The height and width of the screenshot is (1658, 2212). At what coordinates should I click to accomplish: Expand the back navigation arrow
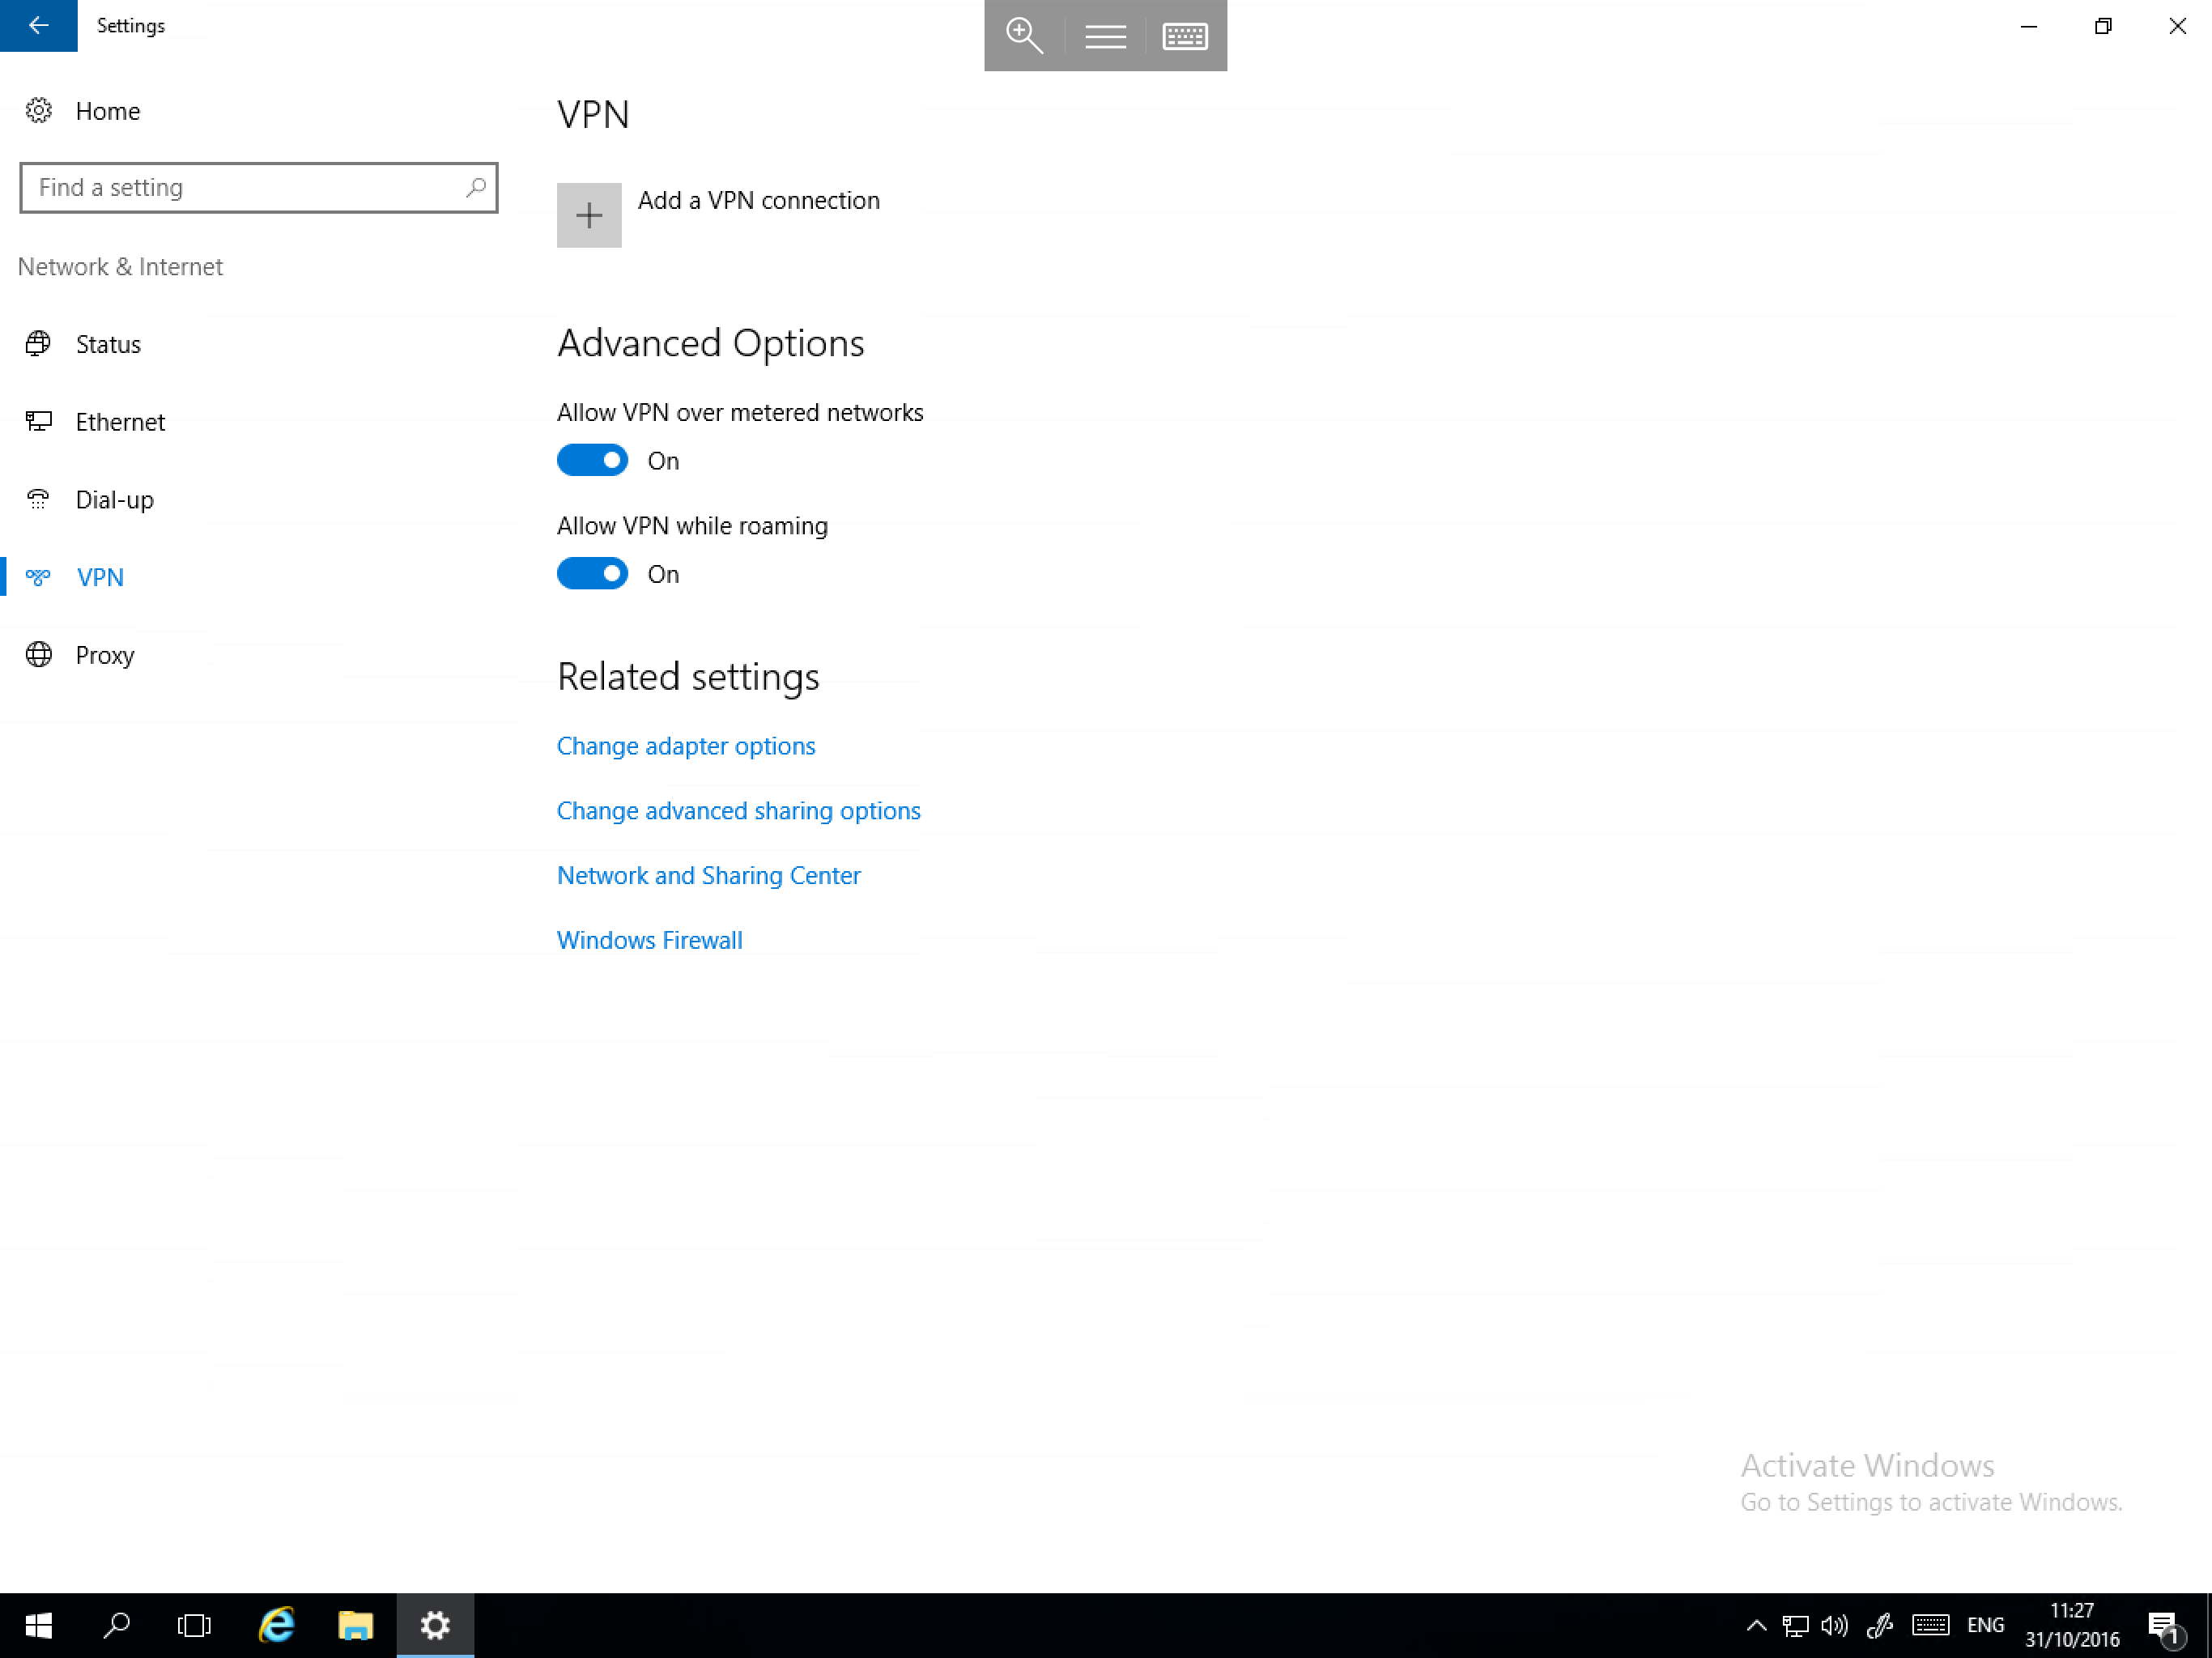click(38, 24)
